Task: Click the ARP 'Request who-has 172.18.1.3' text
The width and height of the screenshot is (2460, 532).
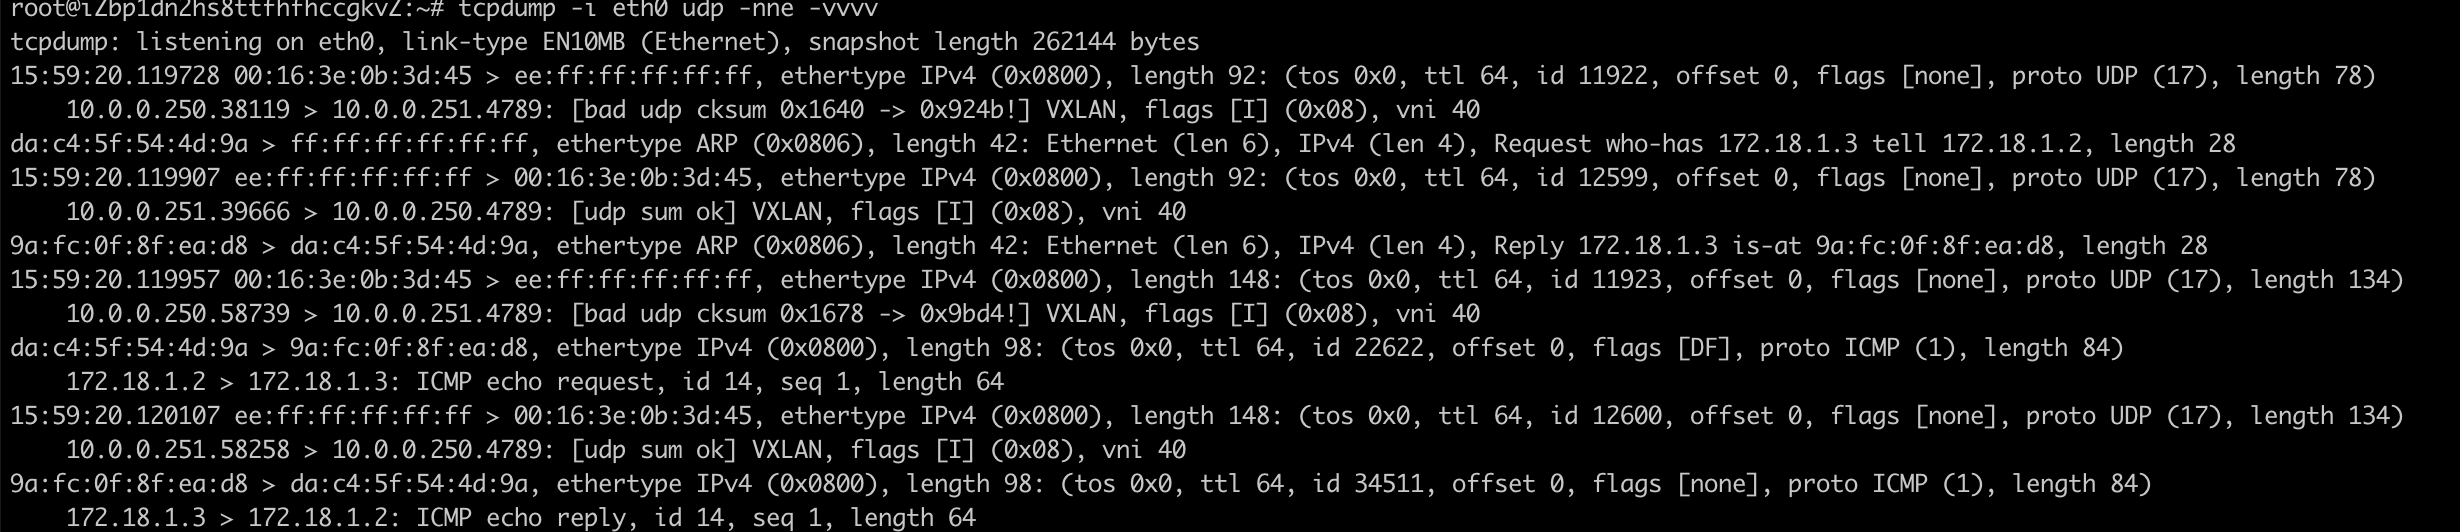Action: point(1675,144)
